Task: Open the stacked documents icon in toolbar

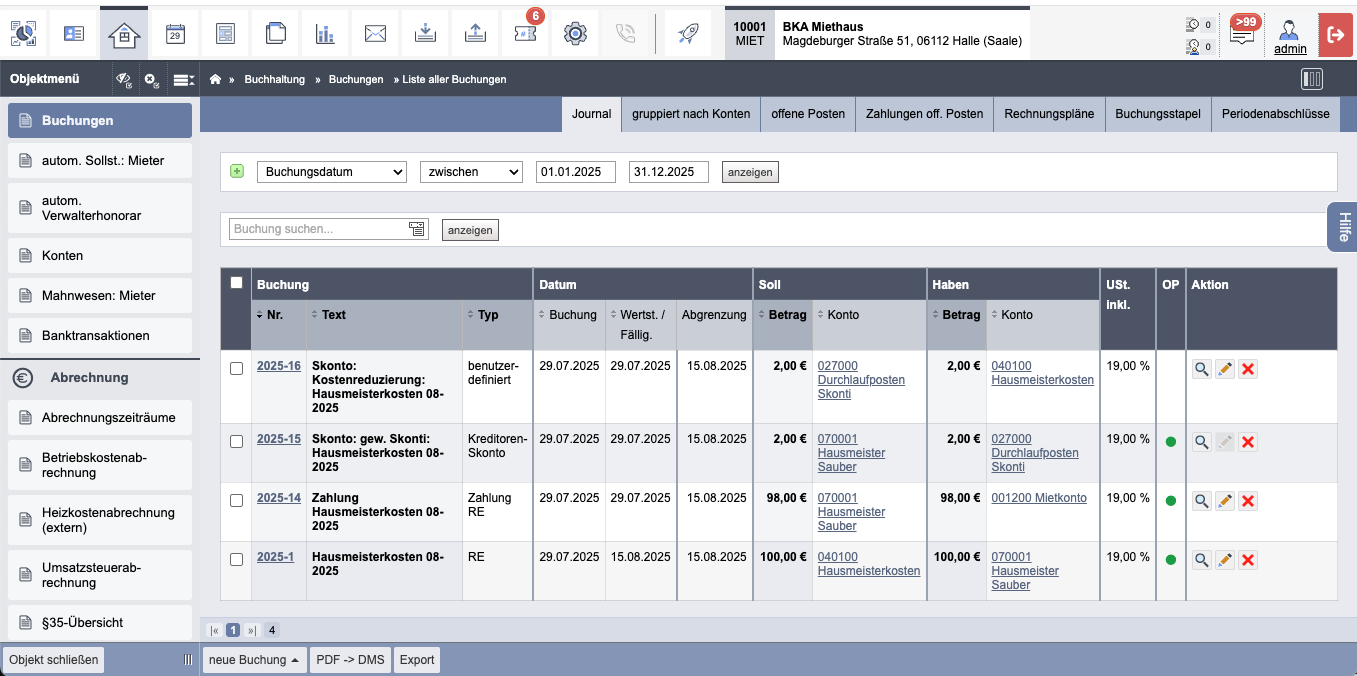Action: 275,34
